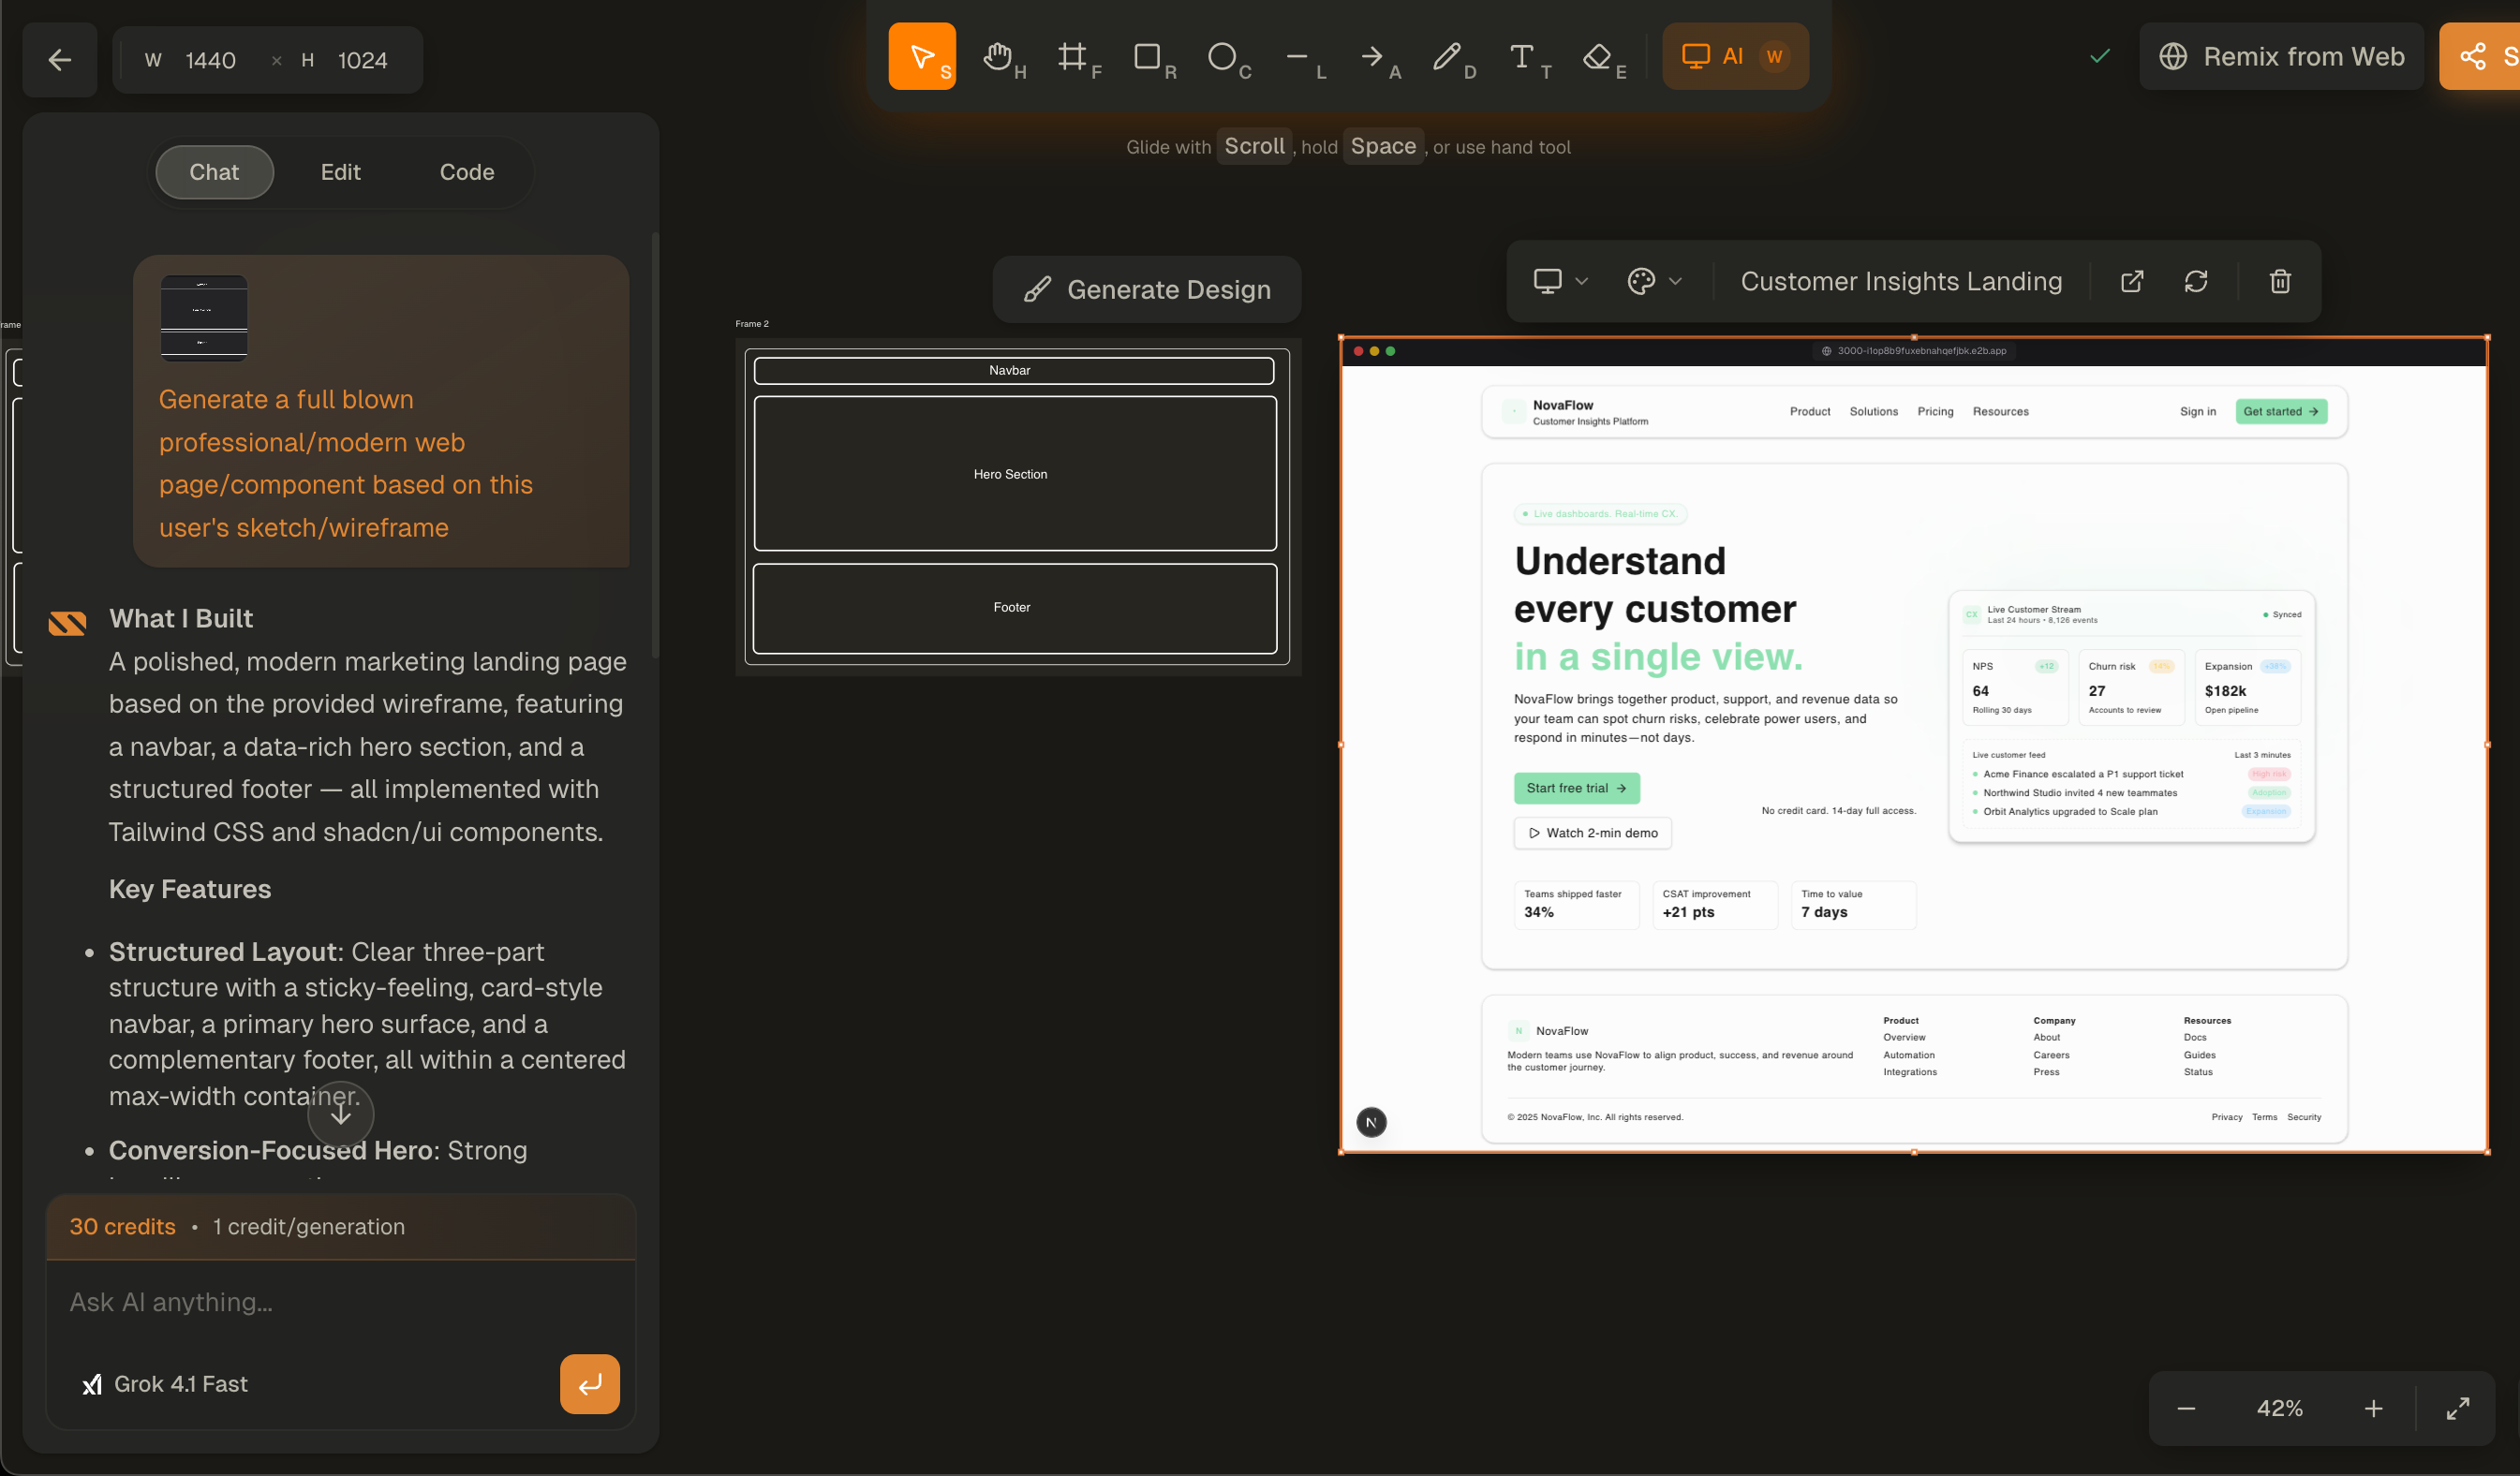Pick the Rectangle tool
Image resolution: width=2520 pixels, height=1476 pixels.
pos(1151,56)
